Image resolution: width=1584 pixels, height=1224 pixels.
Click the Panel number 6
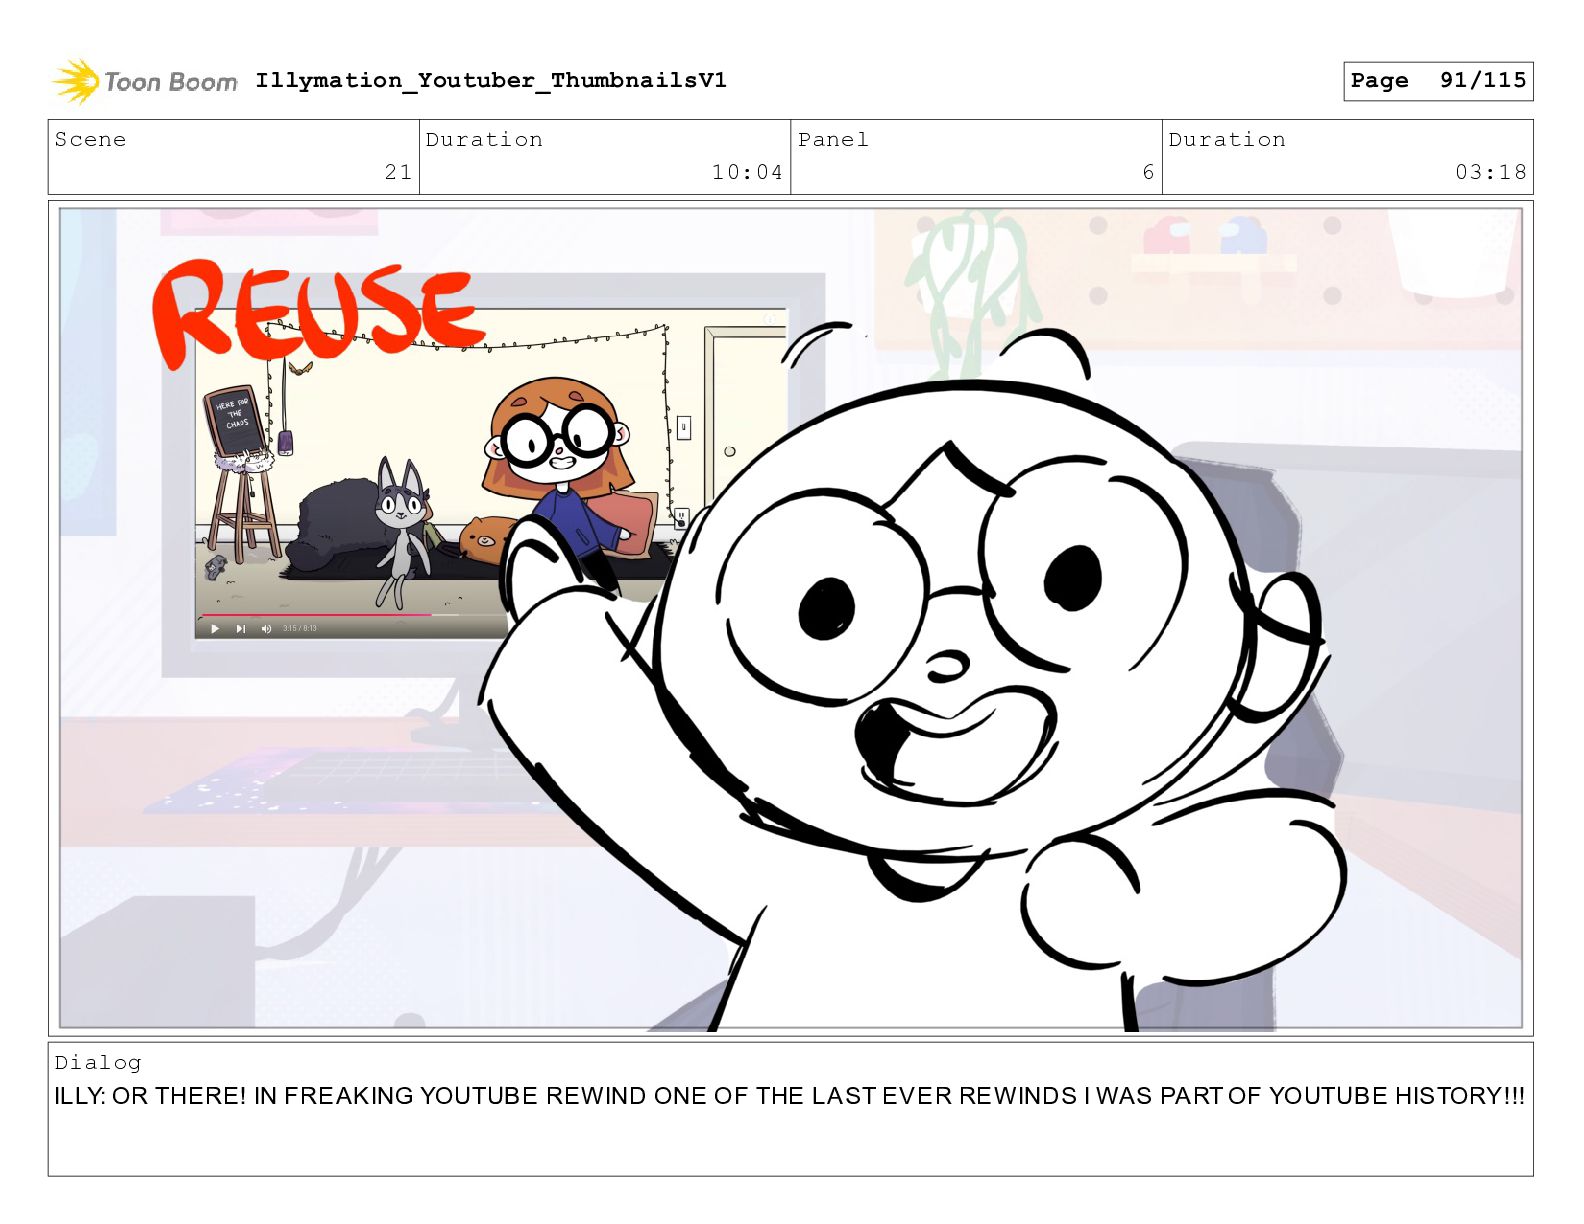(x=1148, y=172)
